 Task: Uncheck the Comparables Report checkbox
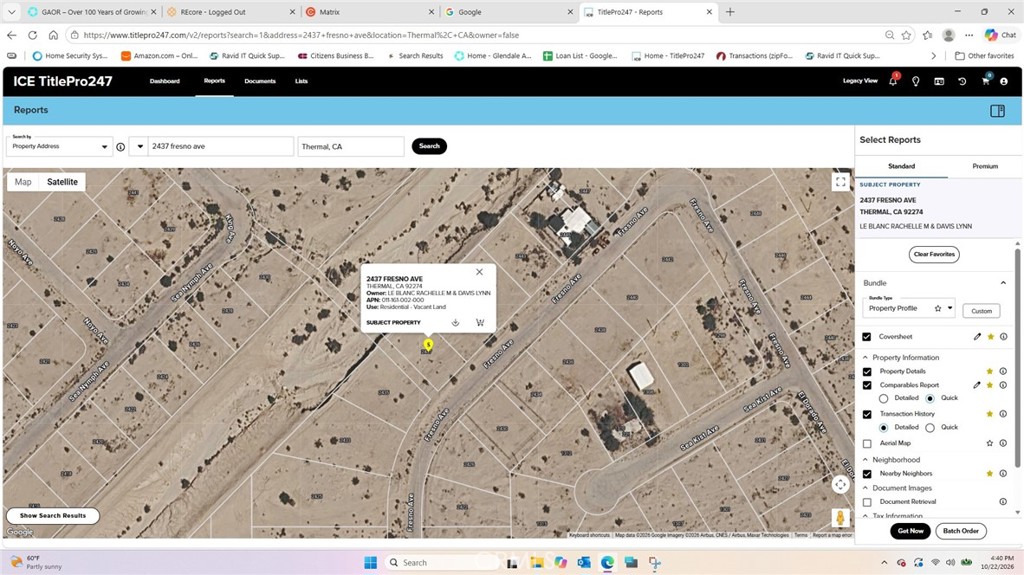867,385
